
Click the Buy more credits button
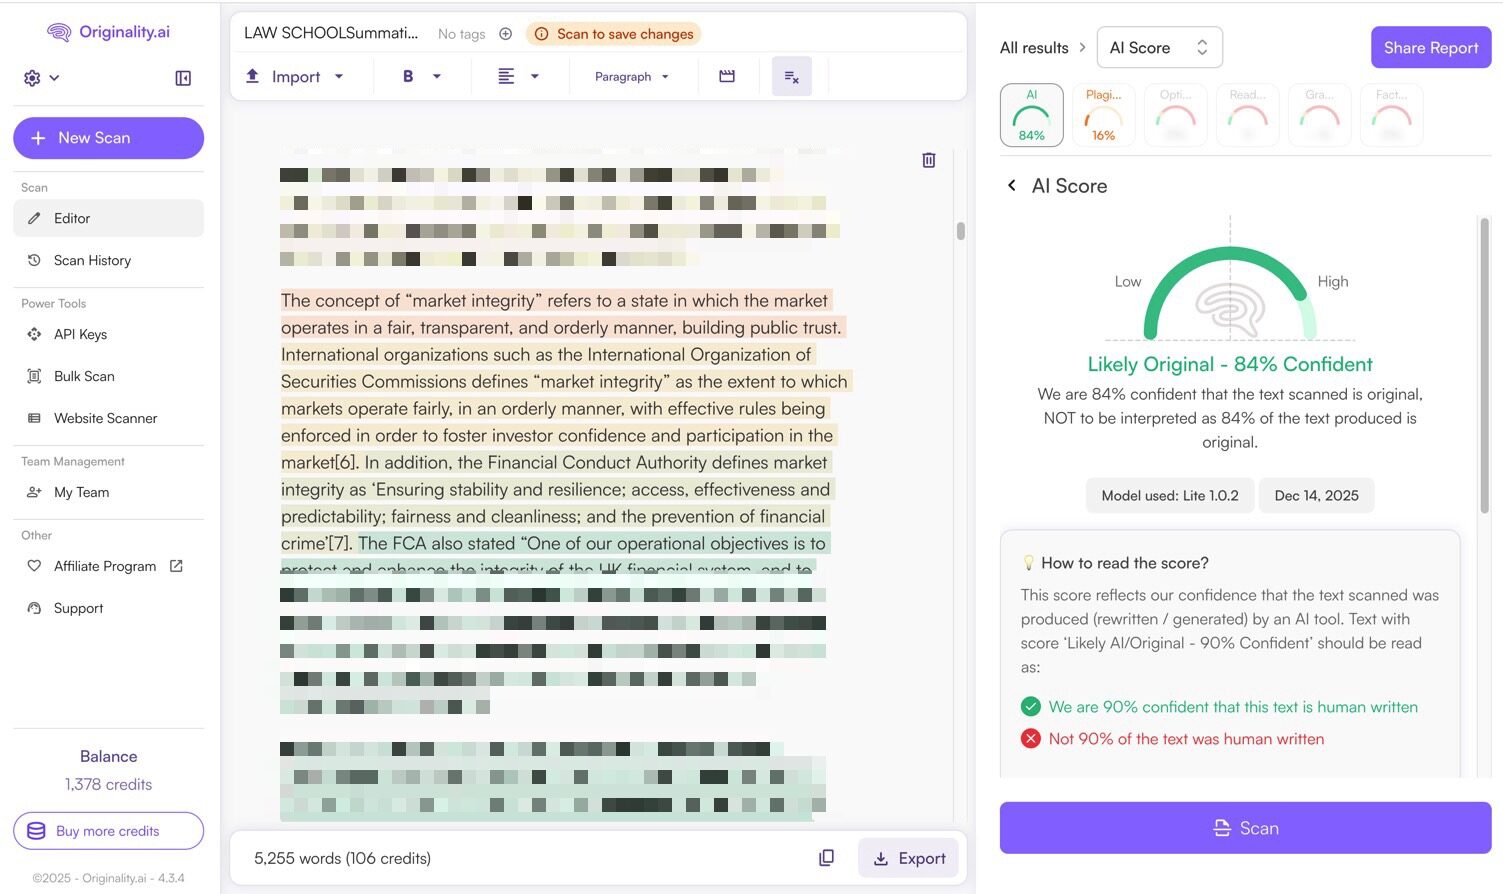coord(108,831)
